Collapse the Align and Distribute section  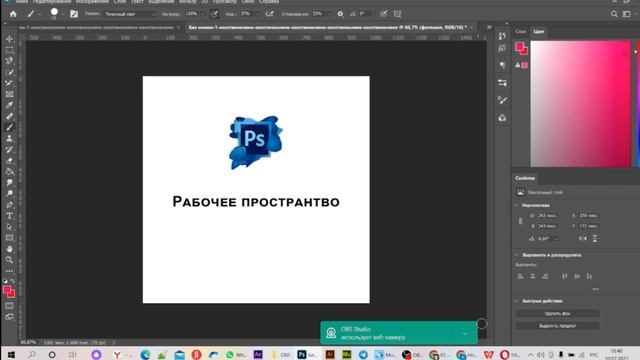click(517, 255)
